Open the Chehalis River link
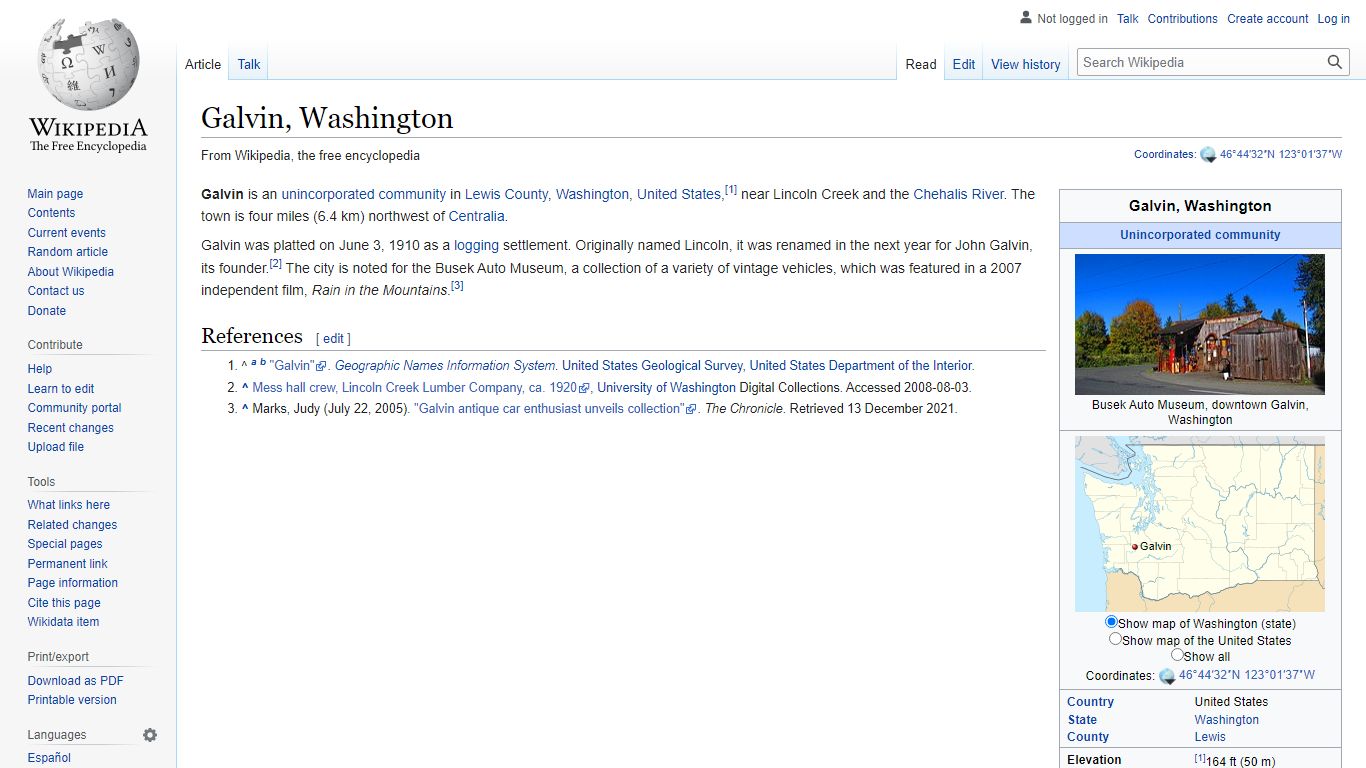Image resolution: width=1366 pixels, height=768 pixels. click(958, 194)
